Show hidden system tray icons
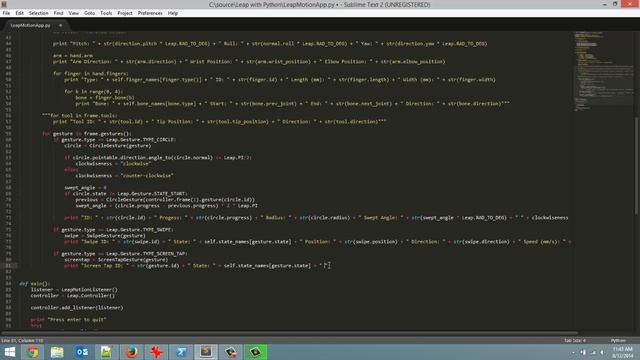 [x=573, y=352]
